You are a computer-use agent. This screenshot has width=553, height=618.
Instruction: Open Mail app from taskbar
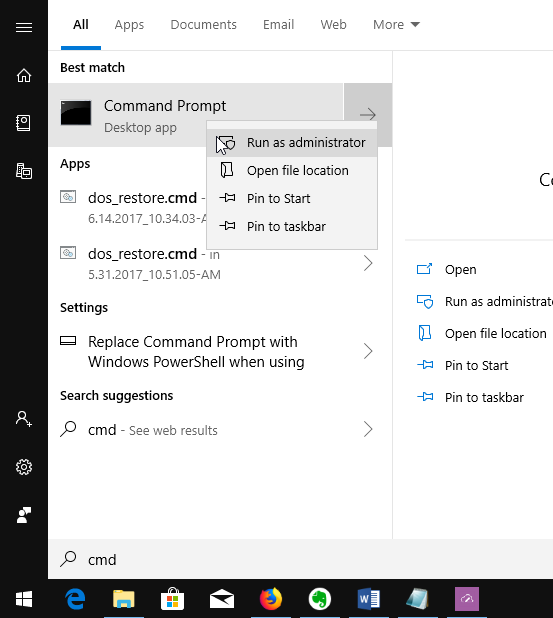(x=222, y=599)
